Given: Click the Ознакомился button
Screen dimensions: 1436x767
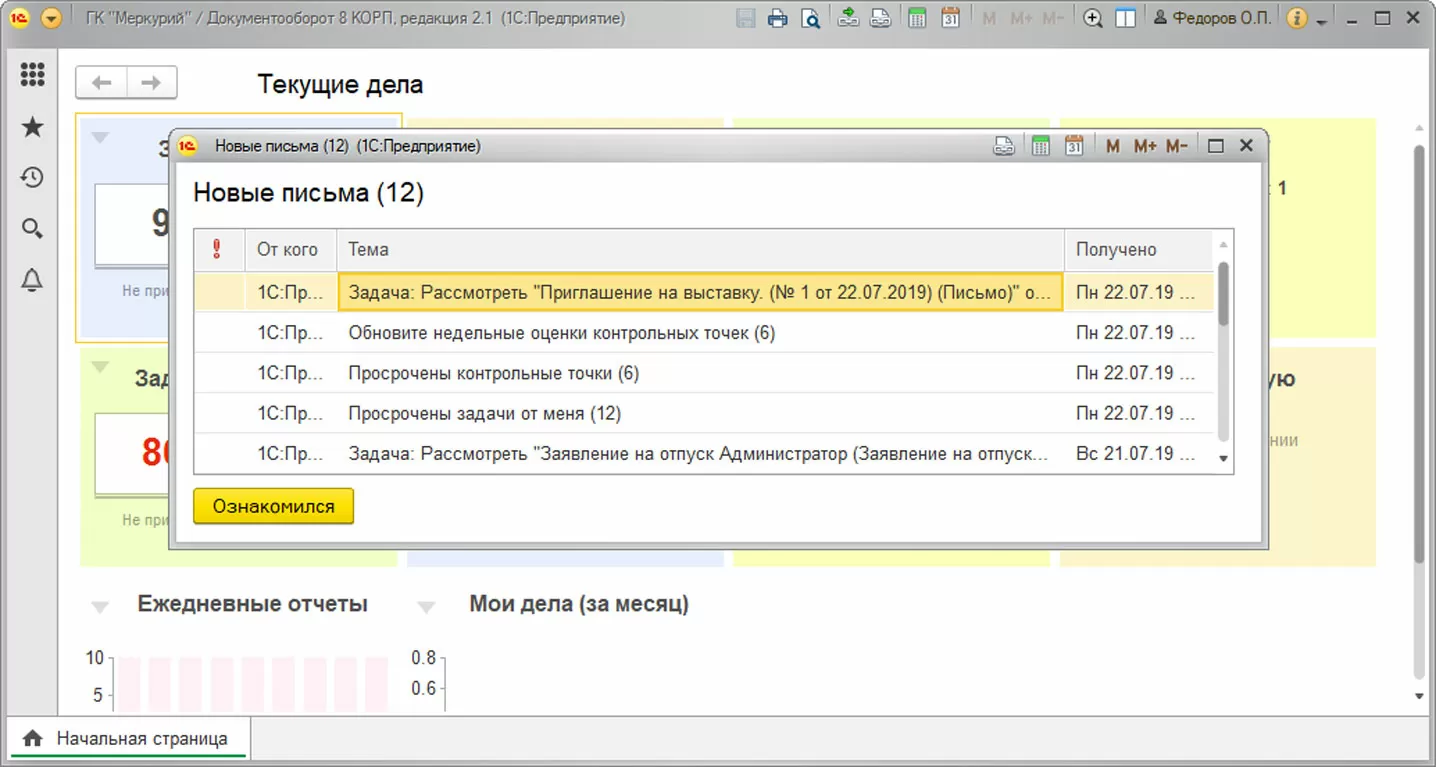Looking at the screenshot, I should 273,506.
